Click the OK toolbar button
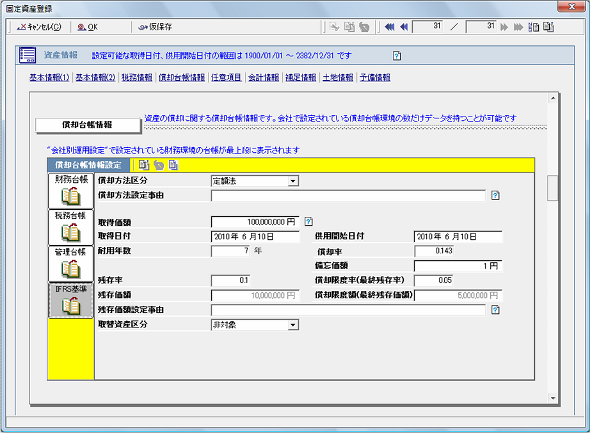590x433 pixels. 88,27
